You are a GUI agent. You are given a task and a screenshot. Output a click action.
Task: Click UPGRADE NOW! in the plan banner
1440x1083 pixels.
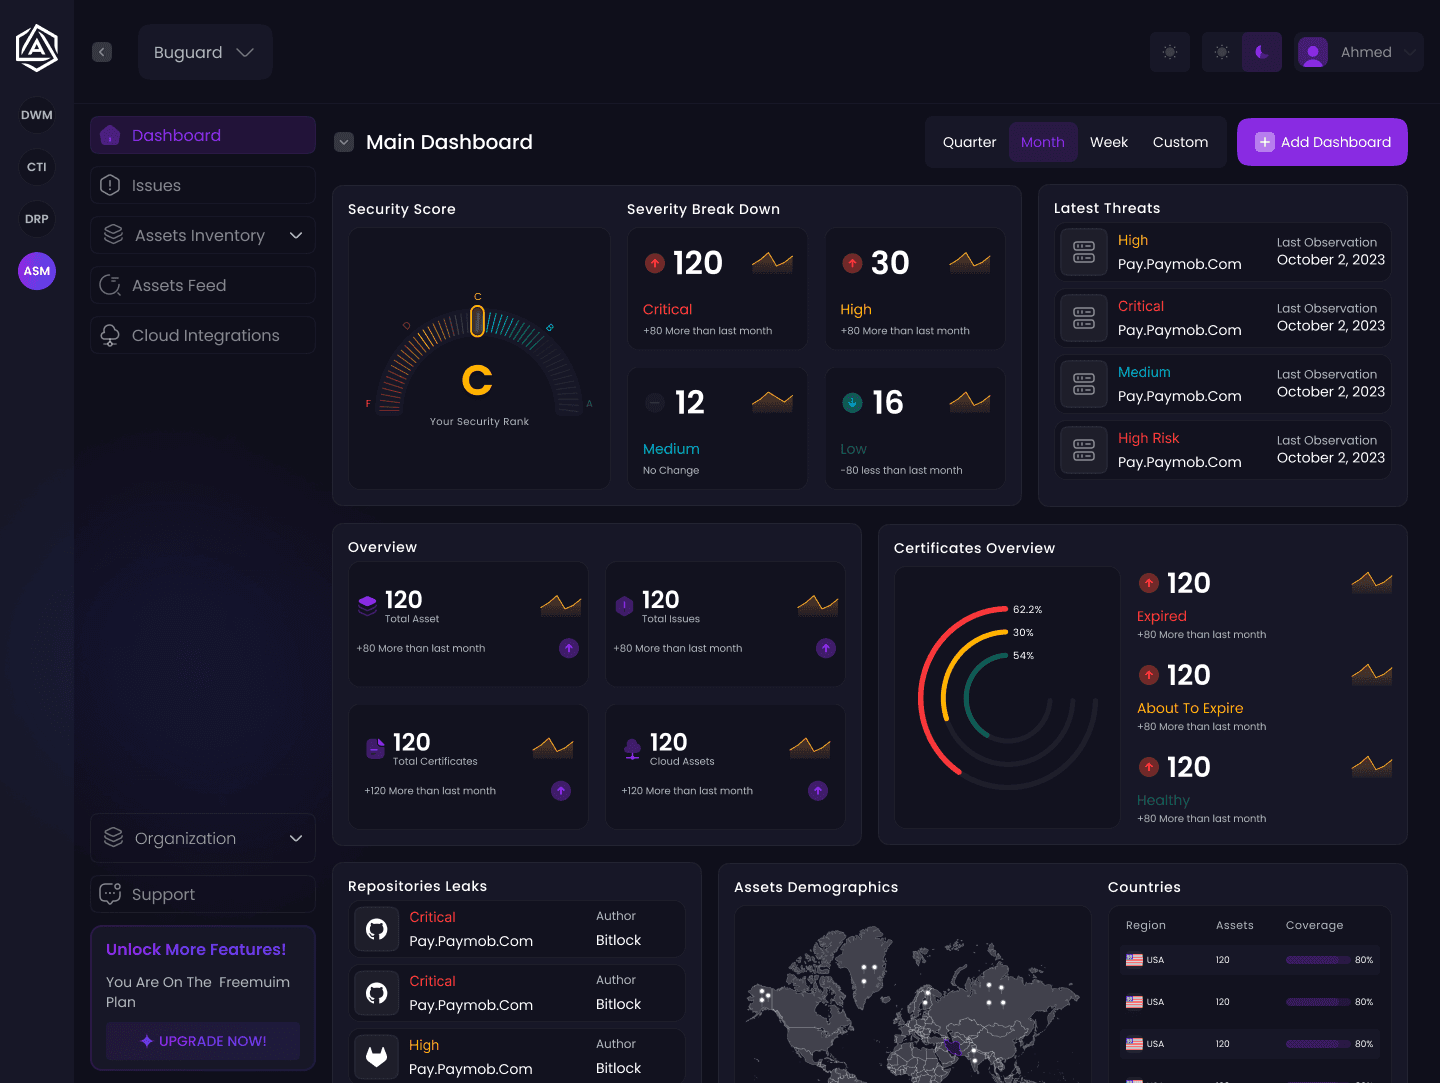coord(202,1041)
